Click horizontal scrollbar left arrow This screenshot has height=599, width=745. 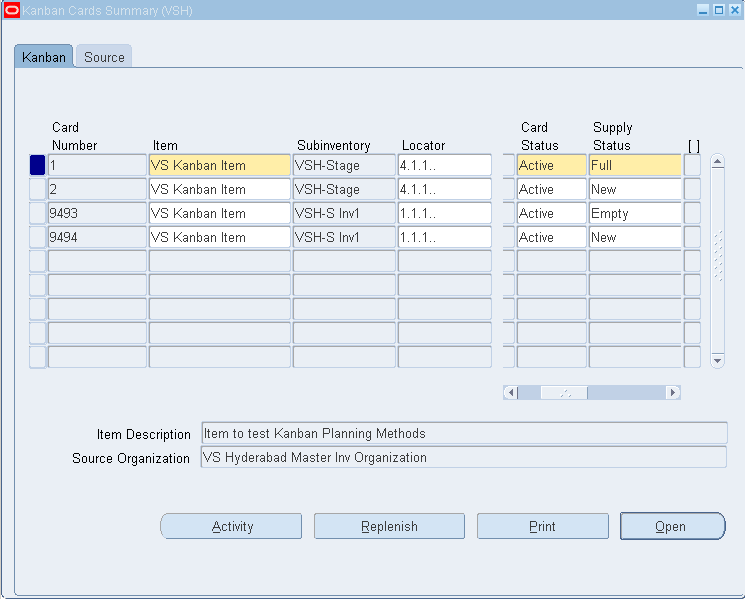click(511, 392)
